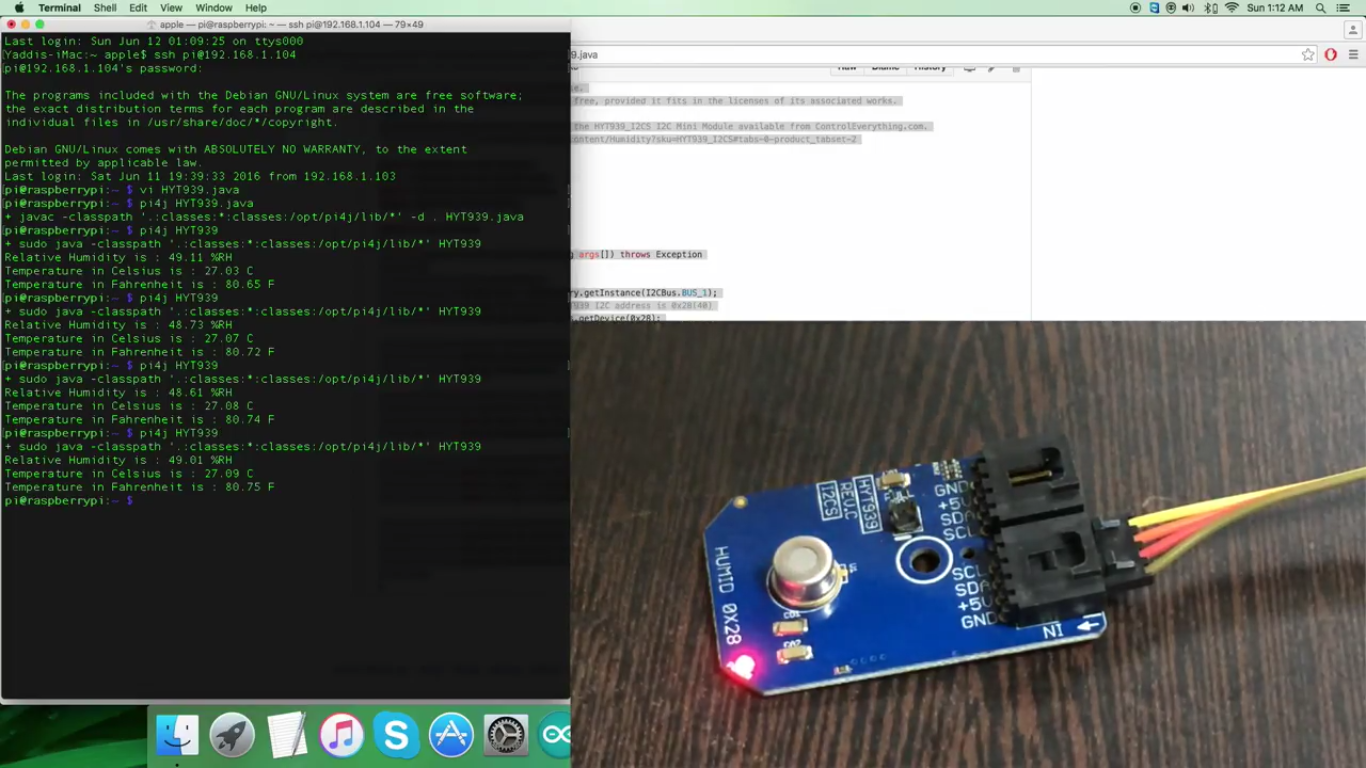1366x768 pixels.
Task: Open Arduino from the Dock
Action: (x=555, y=736)
